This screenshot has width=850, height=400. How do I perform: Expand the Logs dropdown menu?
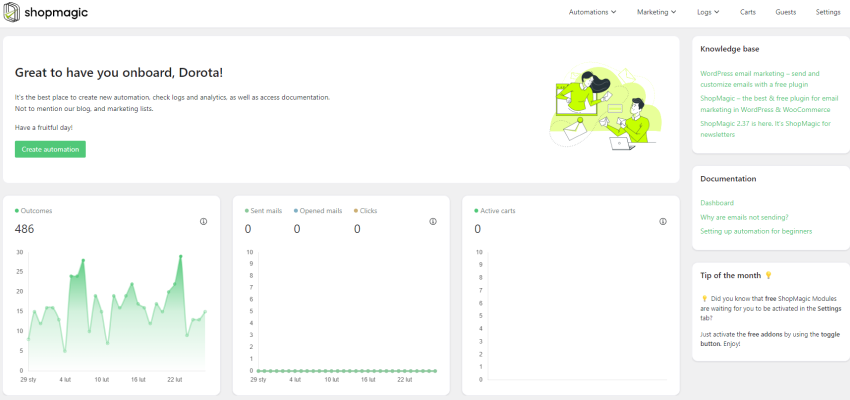click(x=708, y=12)
